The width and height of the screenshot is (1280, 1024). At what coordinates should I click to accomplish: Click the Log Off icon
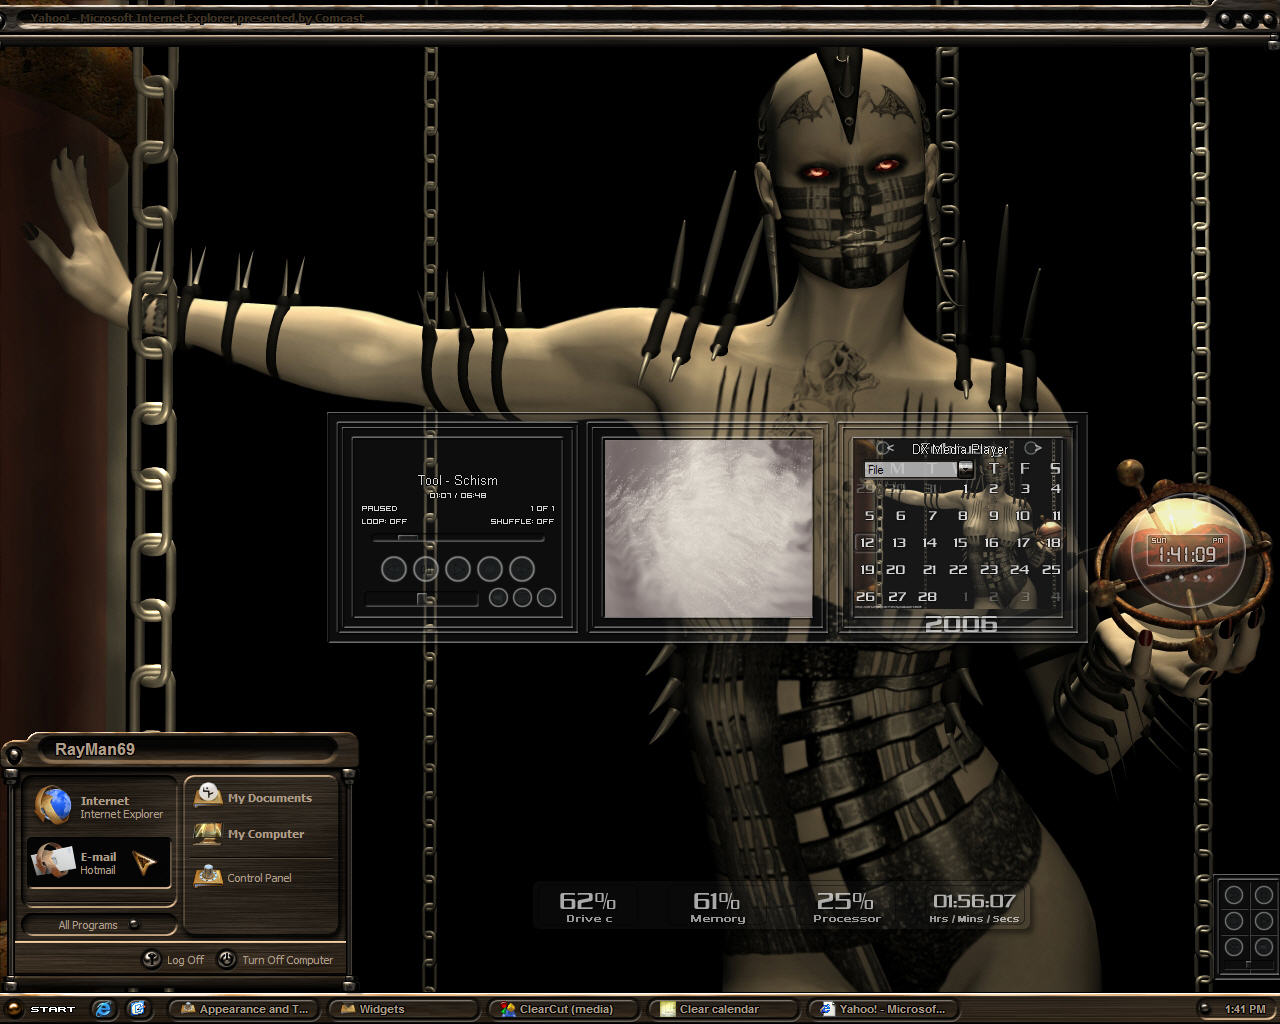pyautogui.click(x=152, y=959)
